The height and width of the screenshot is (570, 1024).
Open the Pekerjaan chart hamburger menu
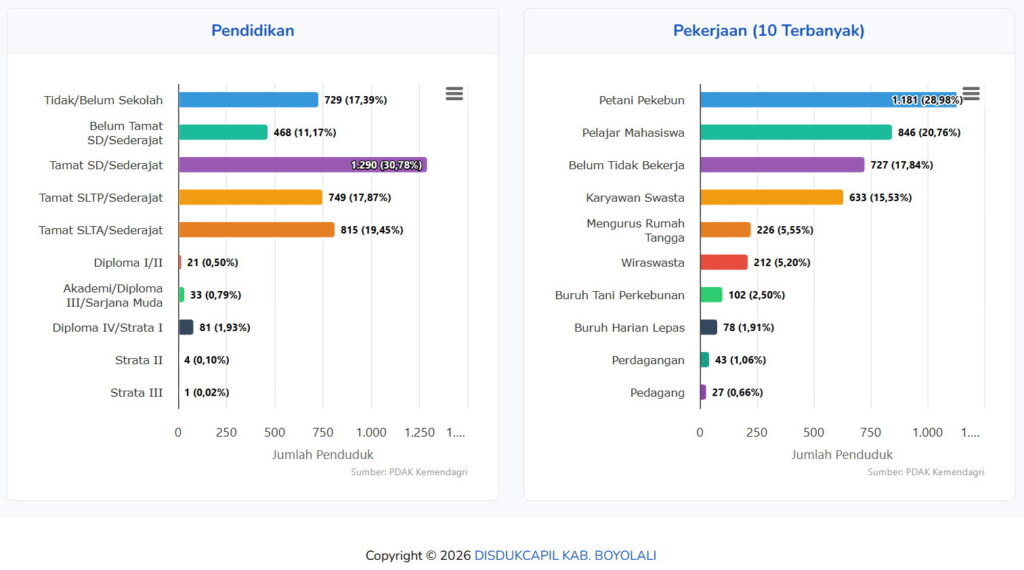coord(971,94)
